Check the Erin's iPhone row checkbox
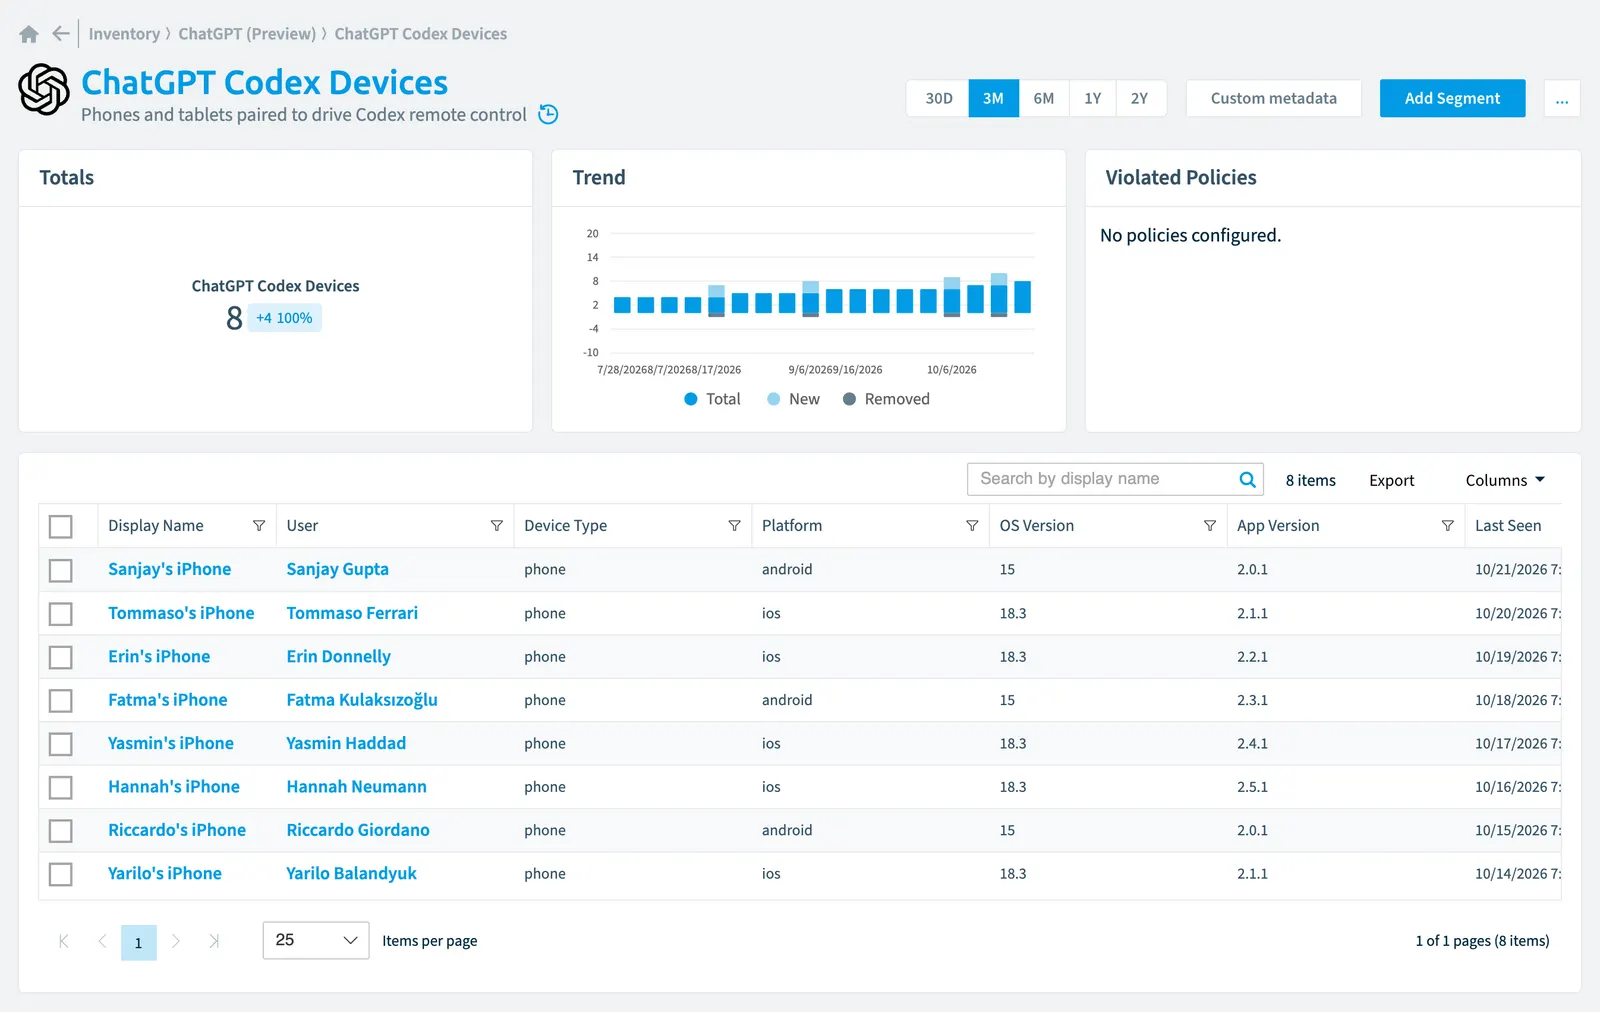Screen dimensions: 1600x1012 [x=61, y=657]
